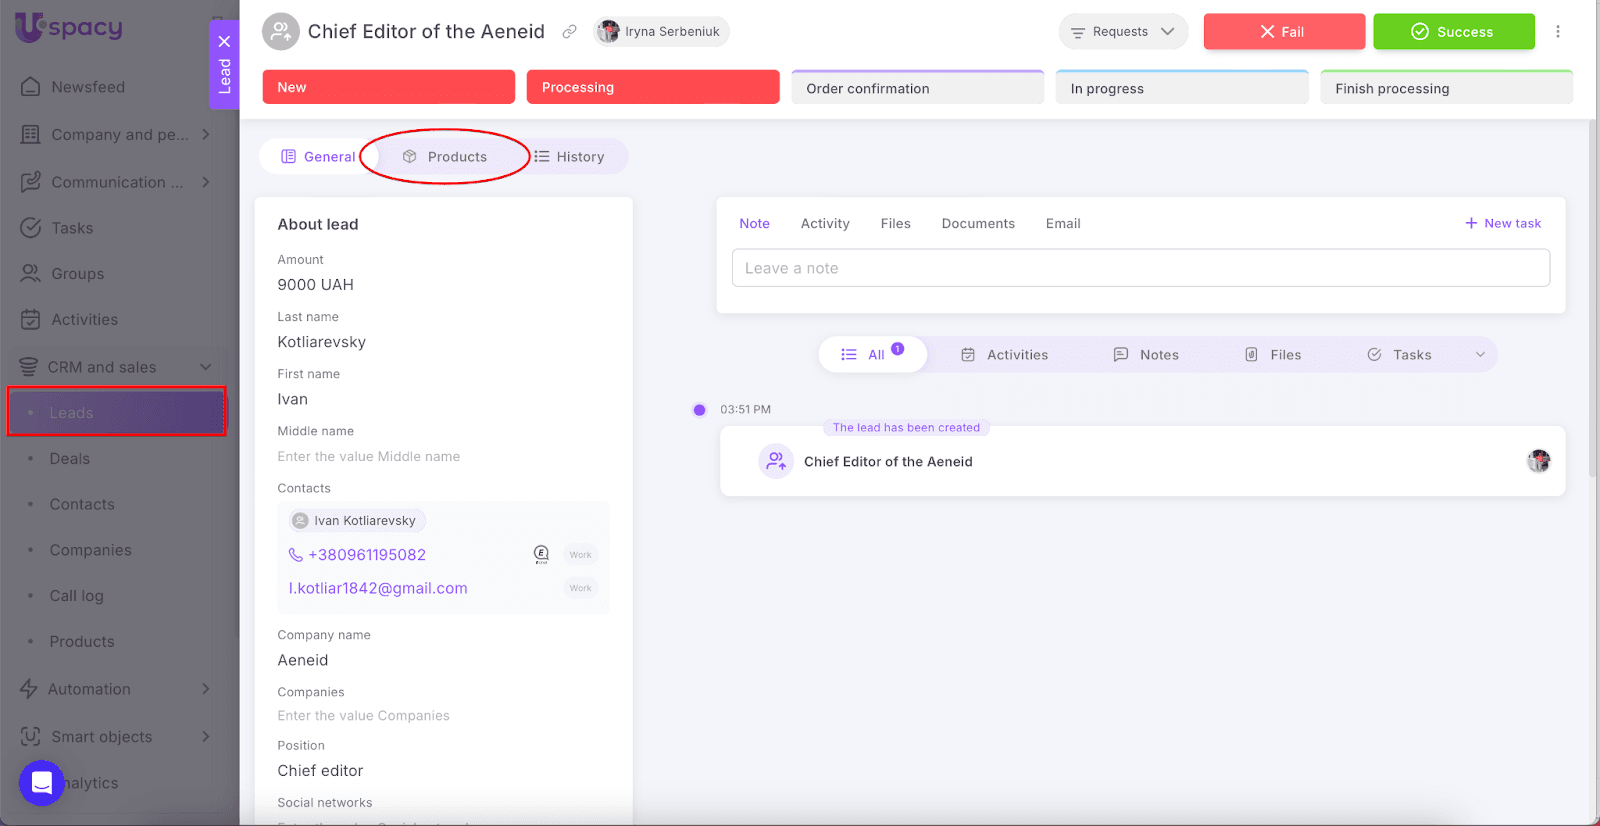Open Tasks in the left sidebar
Image resolution: width=1600 pixels, height=826 pixels.
point(72,228)
